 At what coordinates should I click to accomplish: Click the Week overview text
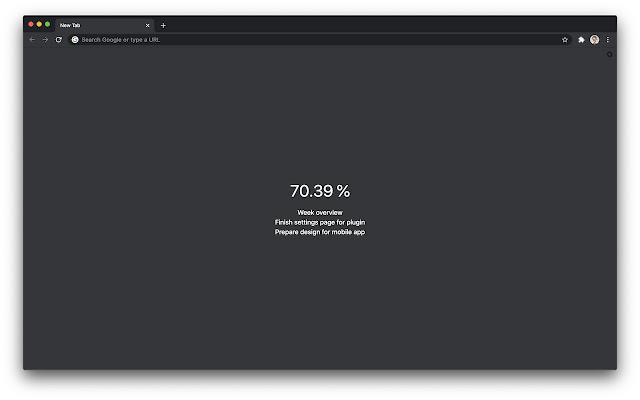(x=320, y=213)
